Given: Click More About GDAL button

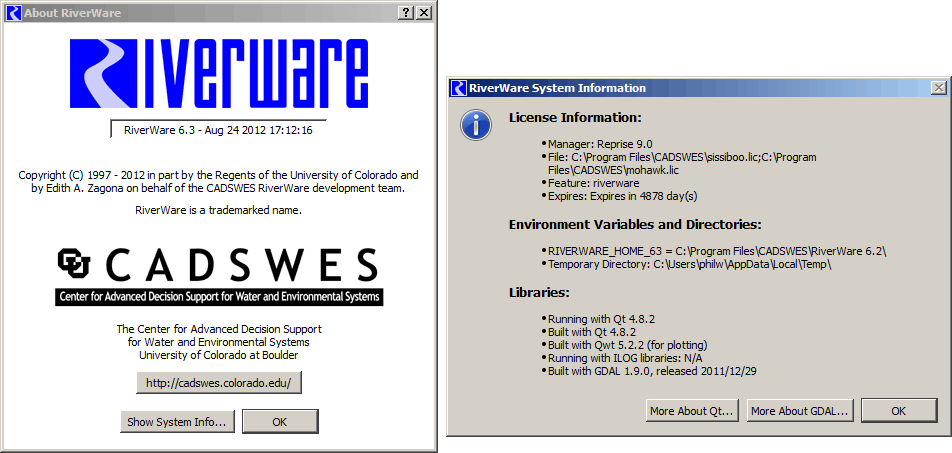Looking at the screenshot, I should [x=801, y=410].
